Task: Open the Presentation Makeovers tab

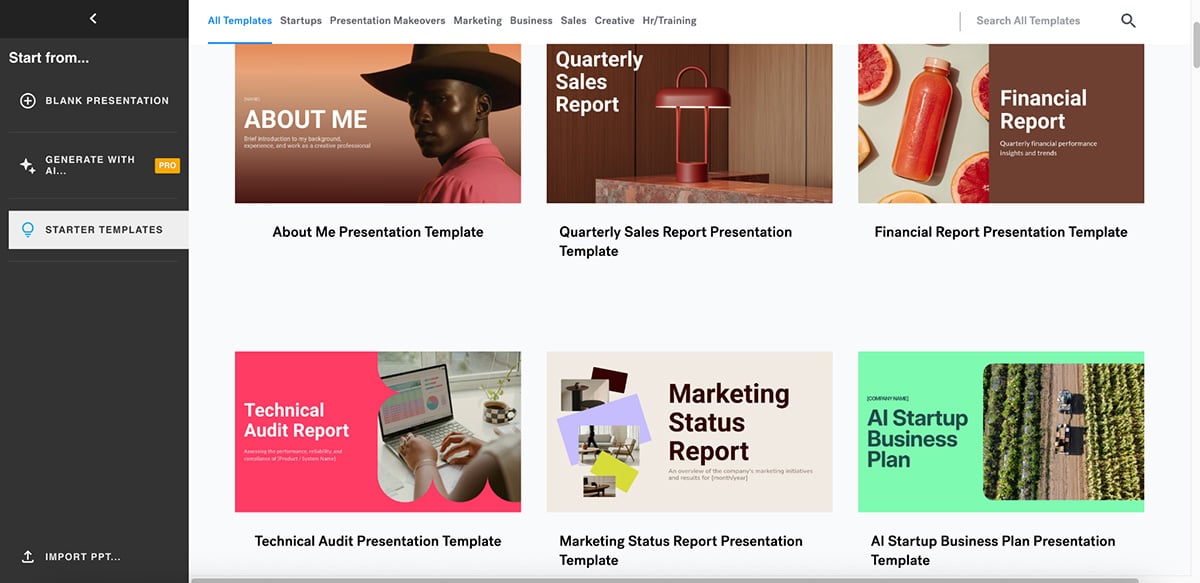Action: click(x=387, y=20)
